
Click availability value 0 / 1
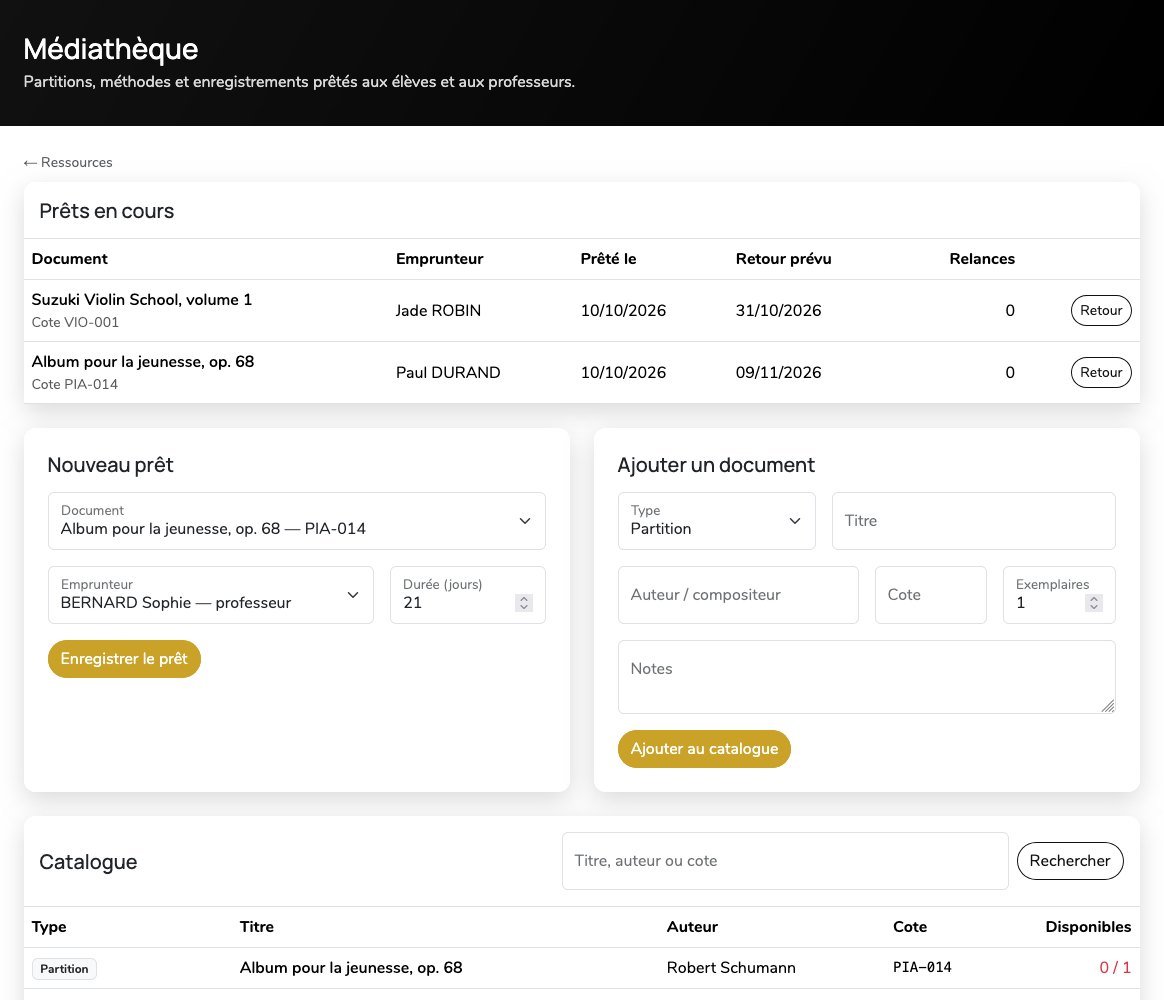(x=1115, y=968)
